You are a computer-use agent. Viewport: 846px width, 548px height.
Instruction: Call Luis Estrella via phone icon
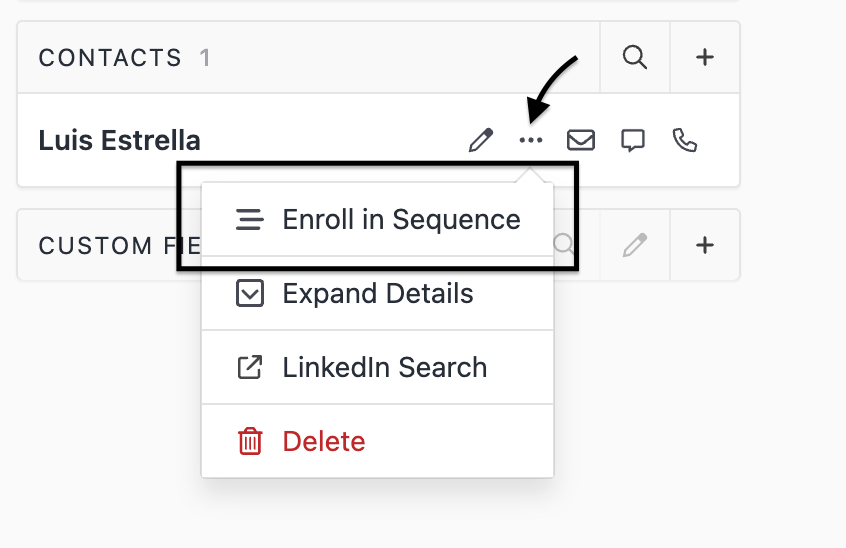click(x=684, y=140)
